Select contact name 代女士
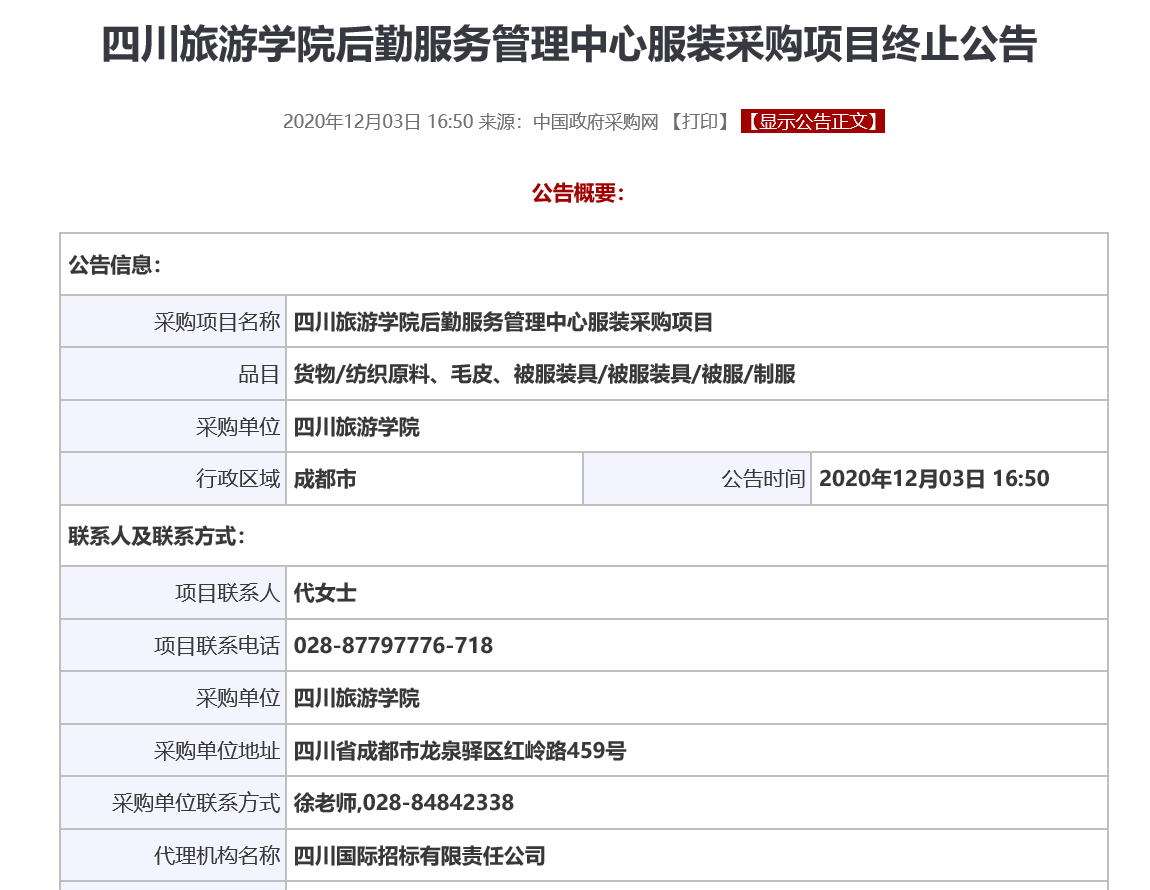This screenshot has height=890, width=1150. click(325, 593)
